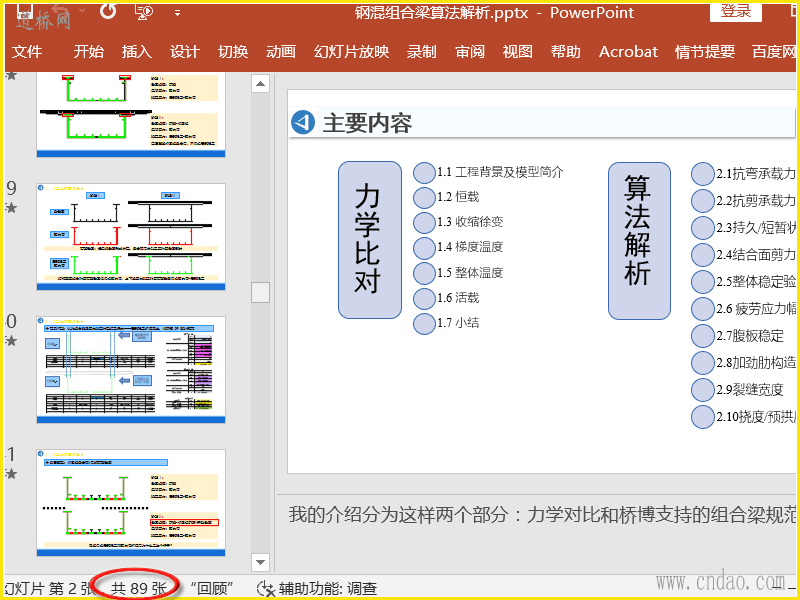Click the circle bullet next to 2.7腹板稳定
Screen dimensions: 800x600
tap(703, 336)
